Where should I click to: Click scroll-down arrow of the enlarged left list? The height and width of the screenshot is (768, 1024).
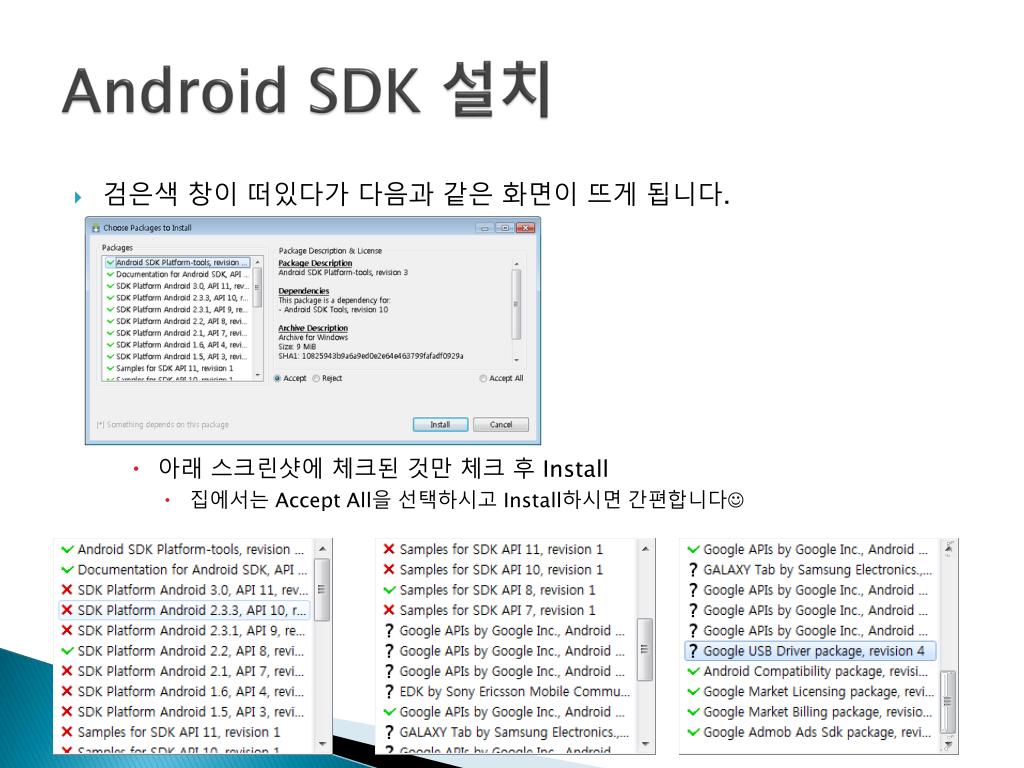[x=322, y=744]
